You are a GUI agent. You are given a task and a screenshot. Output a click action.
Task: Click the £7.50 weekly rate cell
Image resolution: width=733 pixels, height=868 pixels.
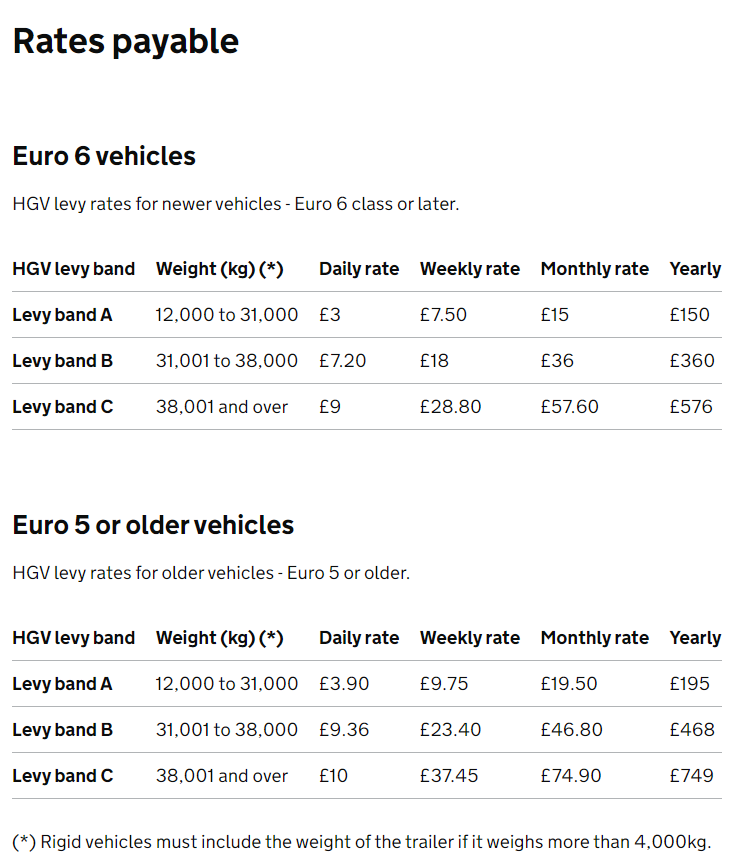point(443,315)
